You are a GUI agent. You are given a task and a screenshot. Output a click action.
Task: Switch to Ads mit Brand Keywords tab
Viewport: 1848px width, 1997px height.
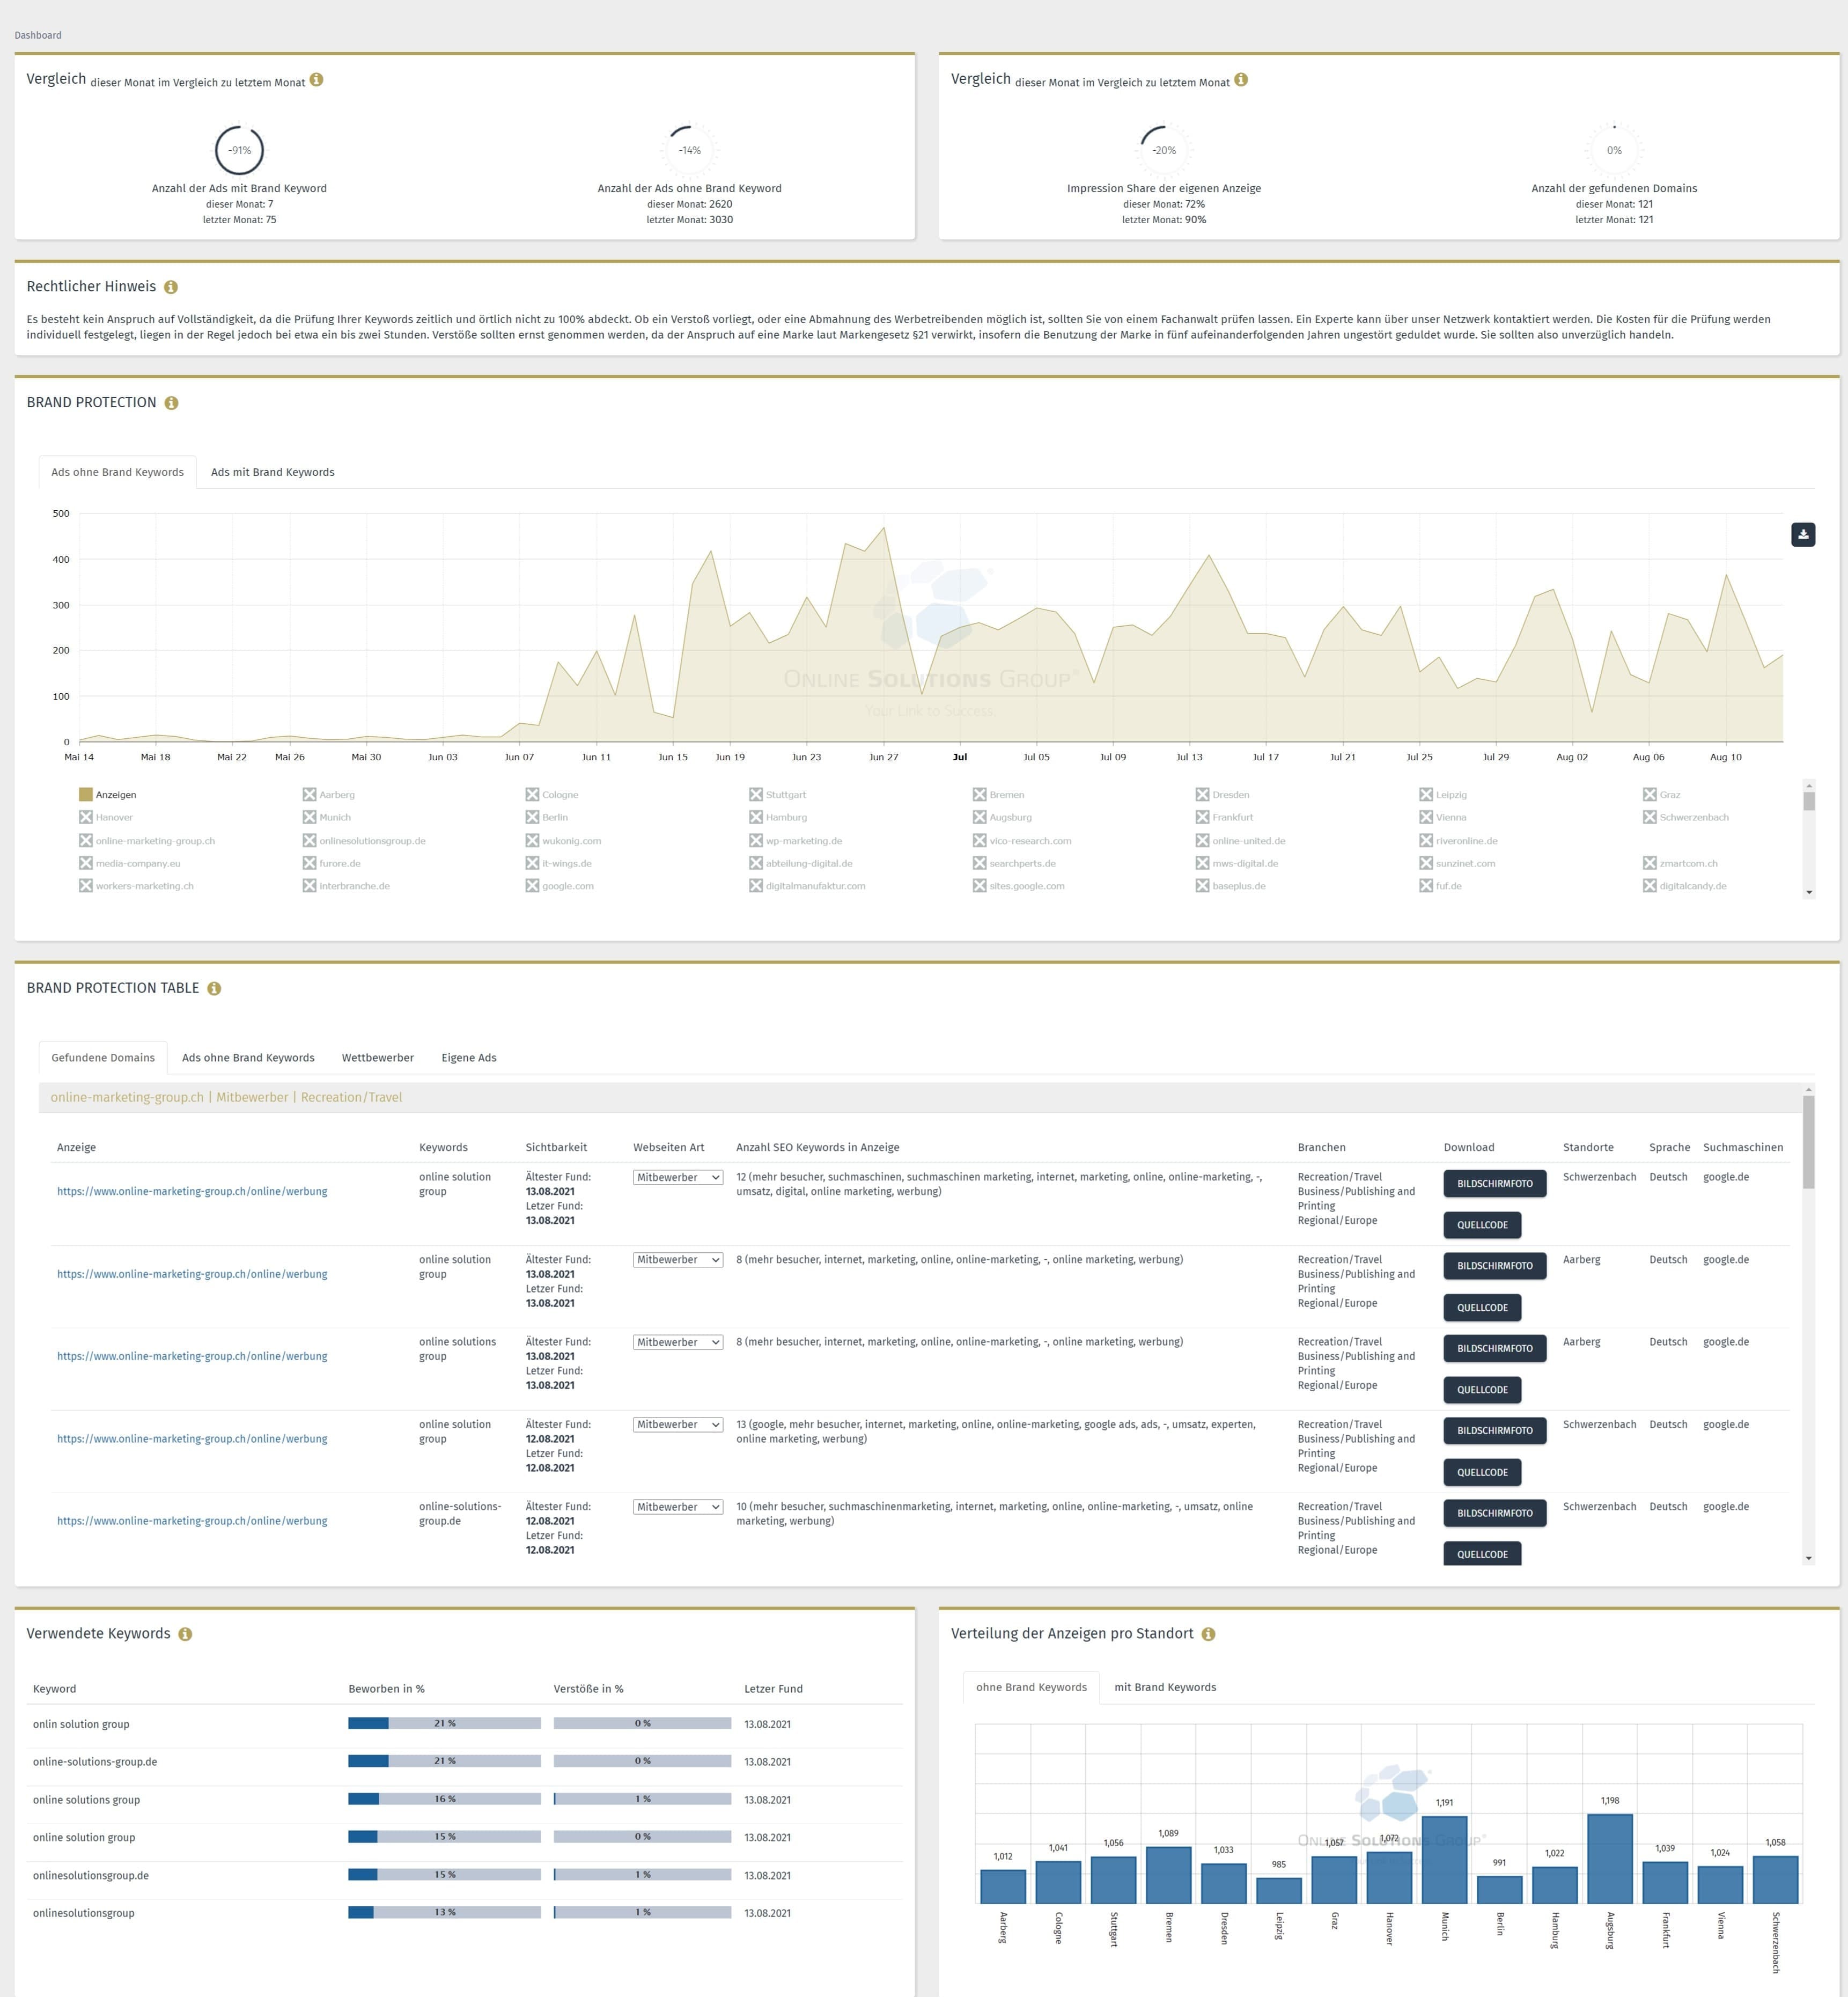[x=273, y=473]
